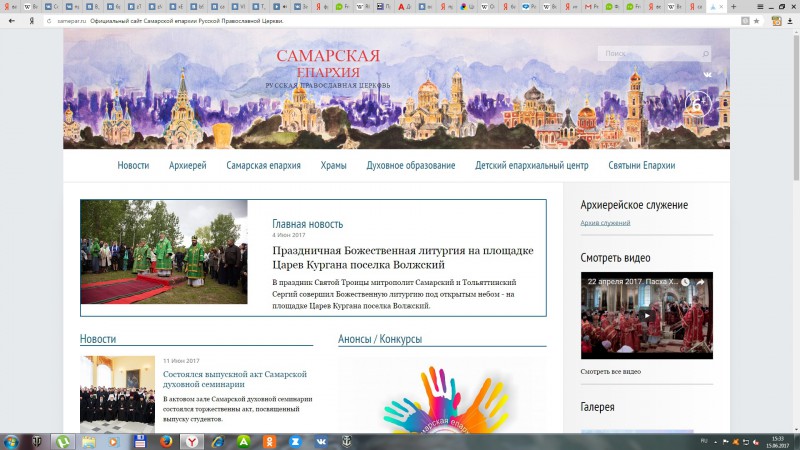The image size is (800, 450).
Task: Reload the page with the refresh icon
Action: 49,21
